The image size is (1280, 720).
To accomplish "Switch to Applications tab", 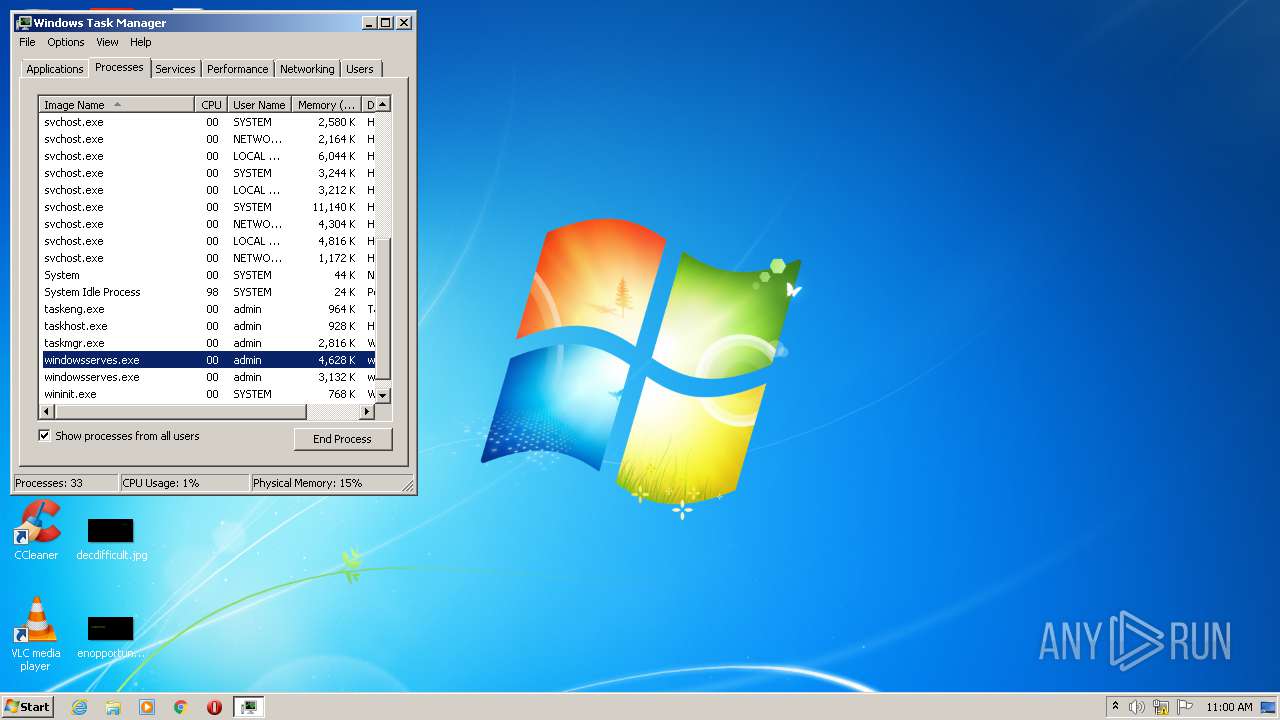I will coord(54,69).
